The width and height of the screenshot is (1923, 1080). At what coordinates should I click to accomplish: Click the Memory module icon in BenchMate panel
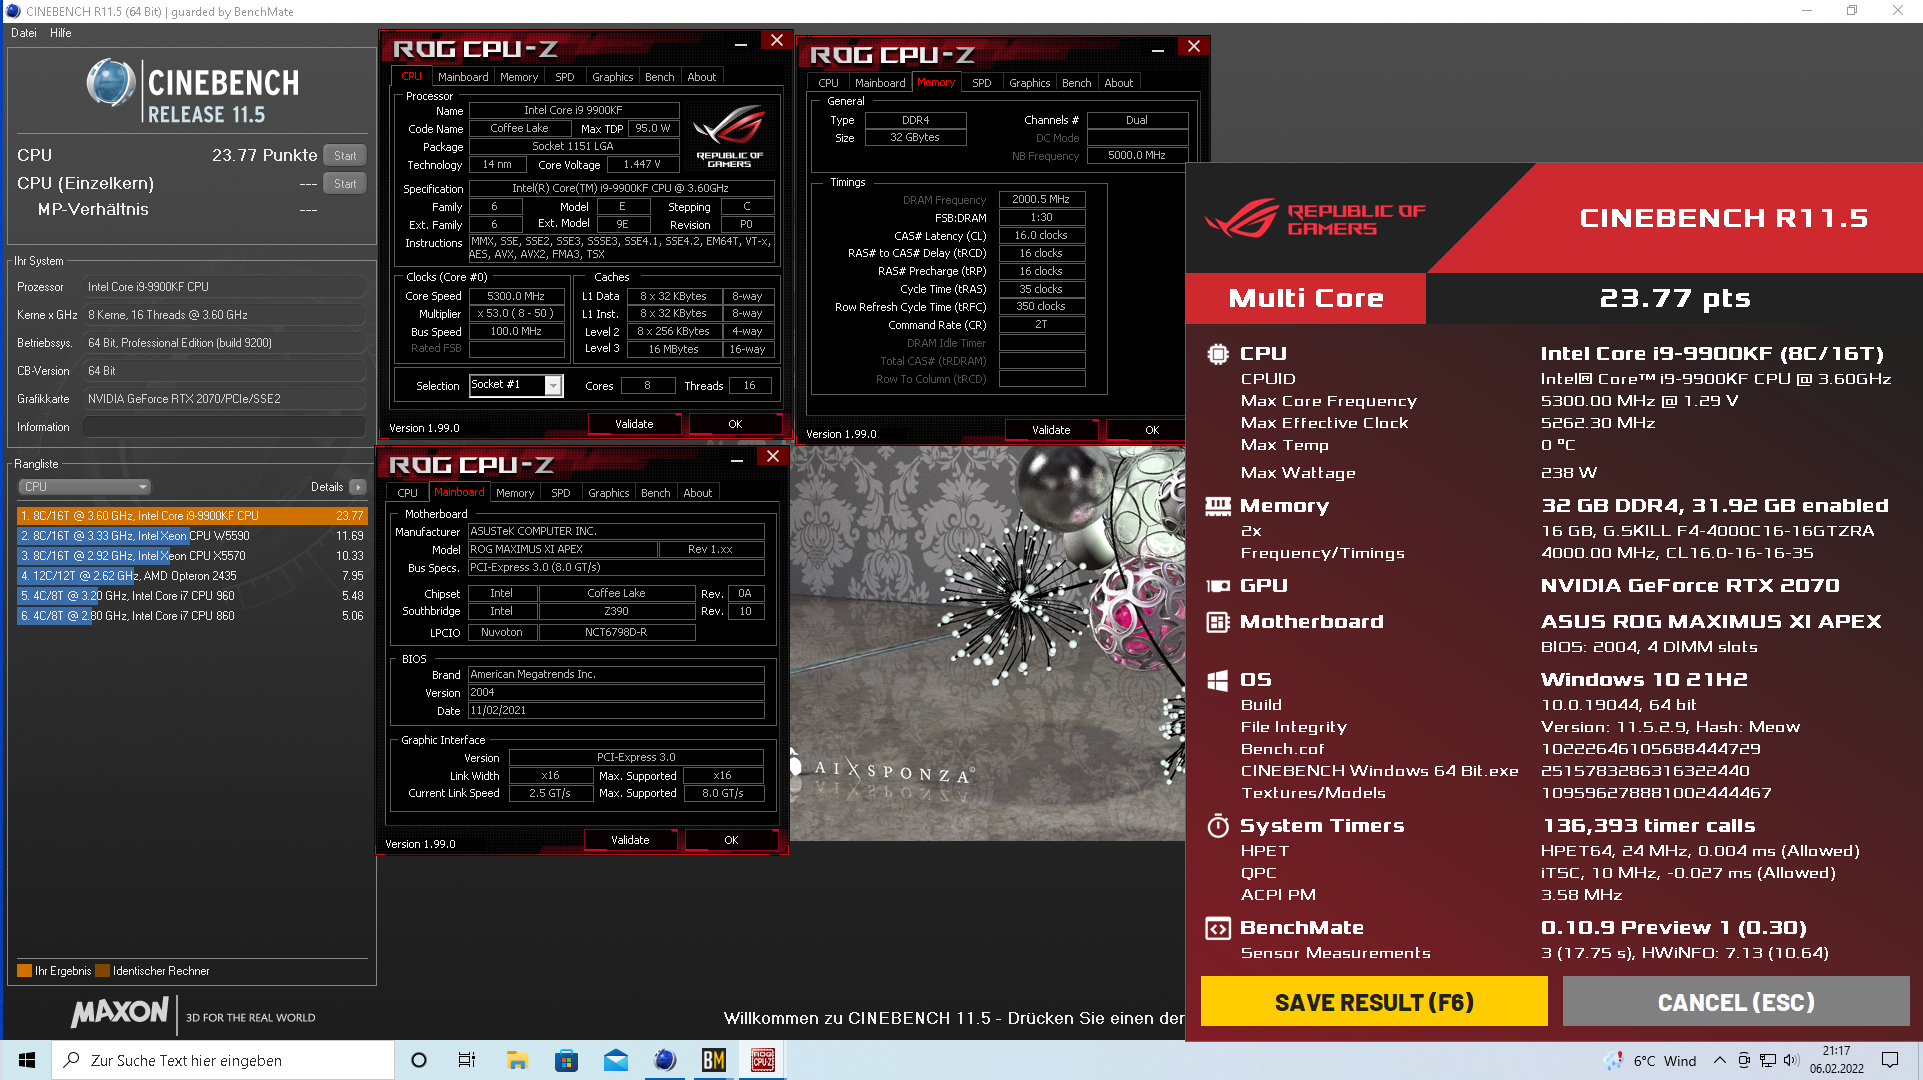1217,506
